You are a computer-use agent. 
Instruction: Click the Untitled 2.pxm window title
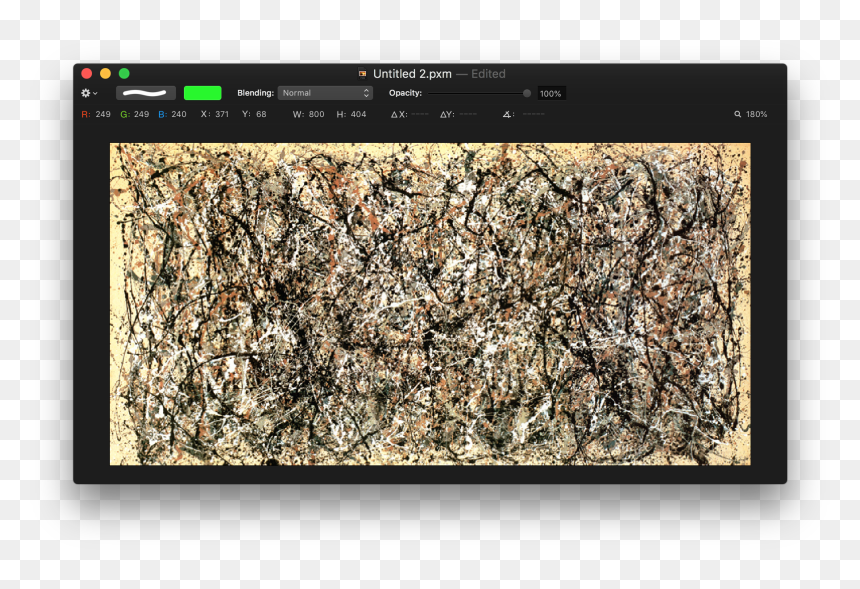click(x=412, y=73)
